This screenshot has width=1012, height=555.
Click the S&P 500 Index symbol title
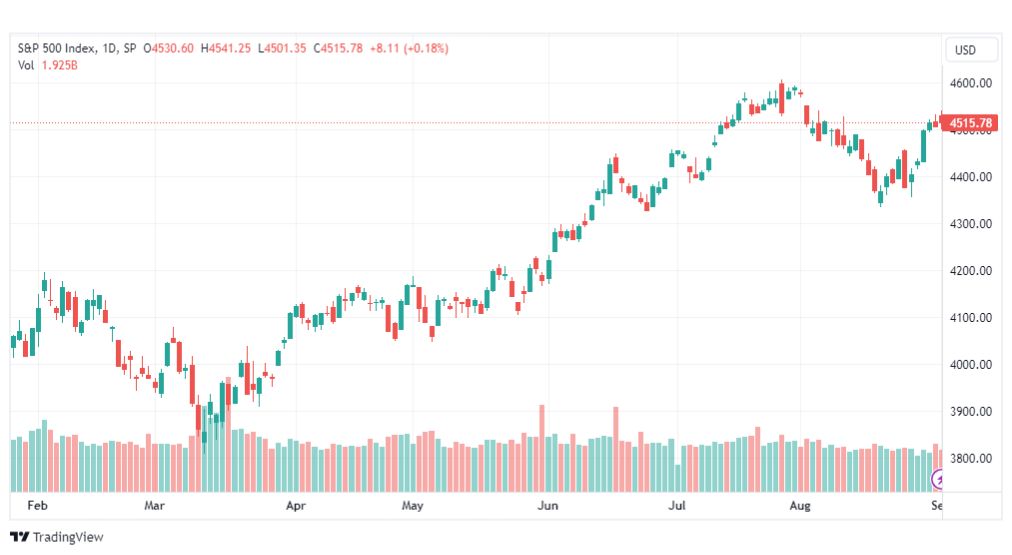[x=57, y=48]
